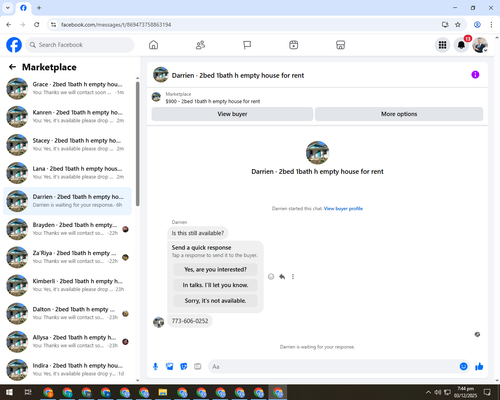The image size is (500, 400).
Task: Open the volume control in system tray
Action: 438,392
